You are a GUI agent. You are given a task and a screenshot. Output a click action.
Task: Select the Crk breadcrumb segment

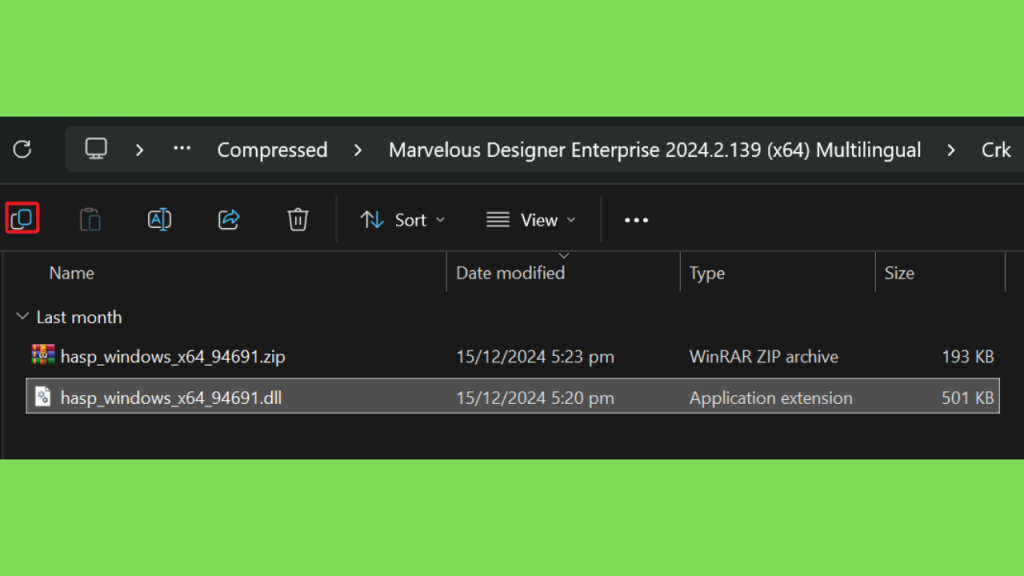[x=996, y=150]
